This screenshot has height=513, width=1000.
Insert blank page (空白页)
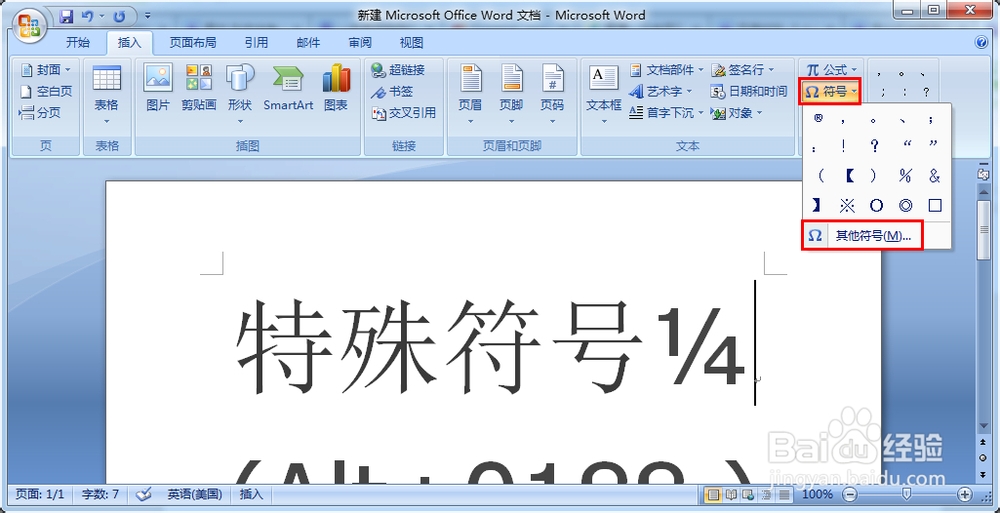point(46,91)
